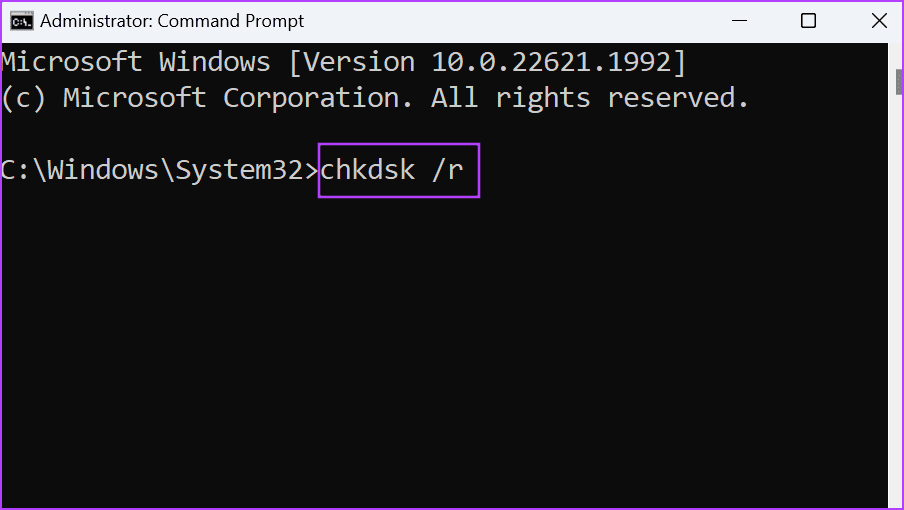Click the "Microsoft Windows" text on first line

pos(136,62)
